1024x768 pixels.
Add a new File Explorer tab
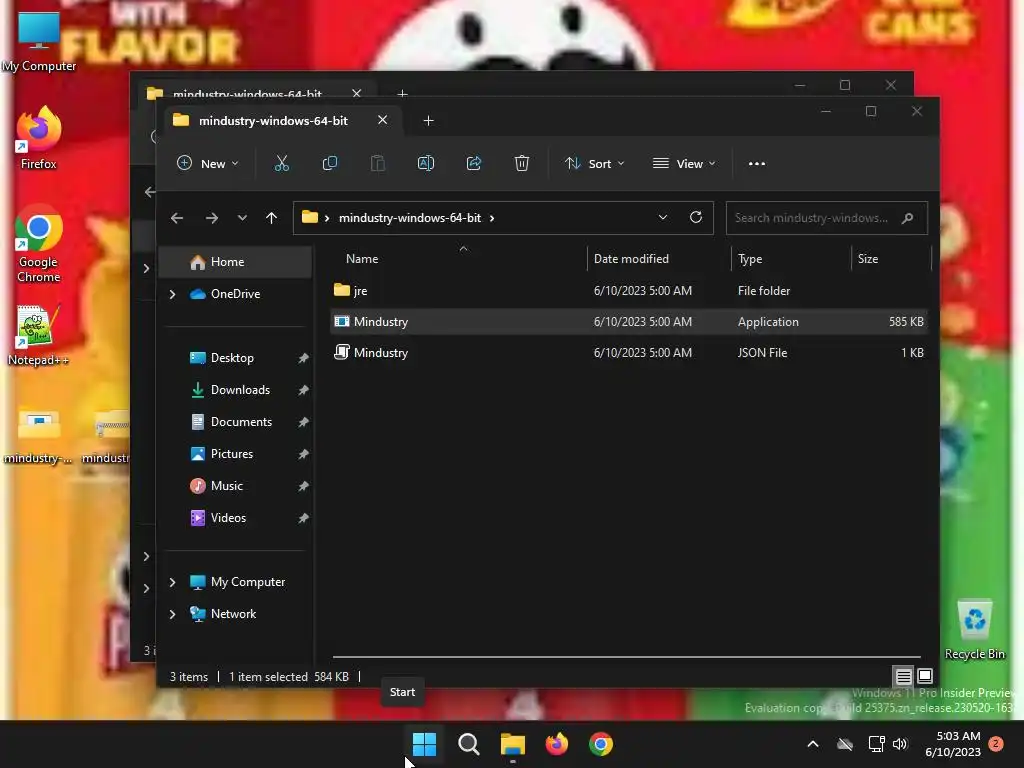coord(428,121)
